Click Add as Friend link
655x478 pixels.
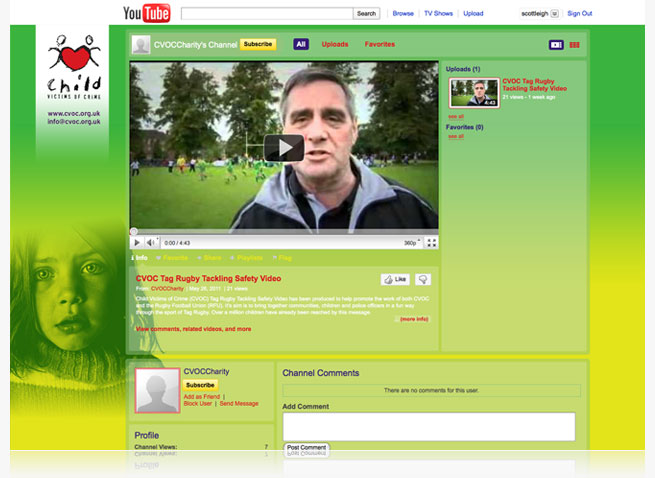click(x=202, y=397)
